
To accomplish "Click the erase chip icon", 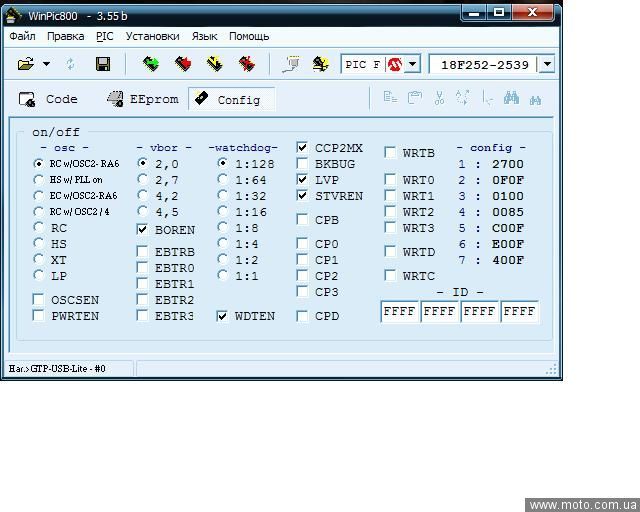I will tap(247, 64).
